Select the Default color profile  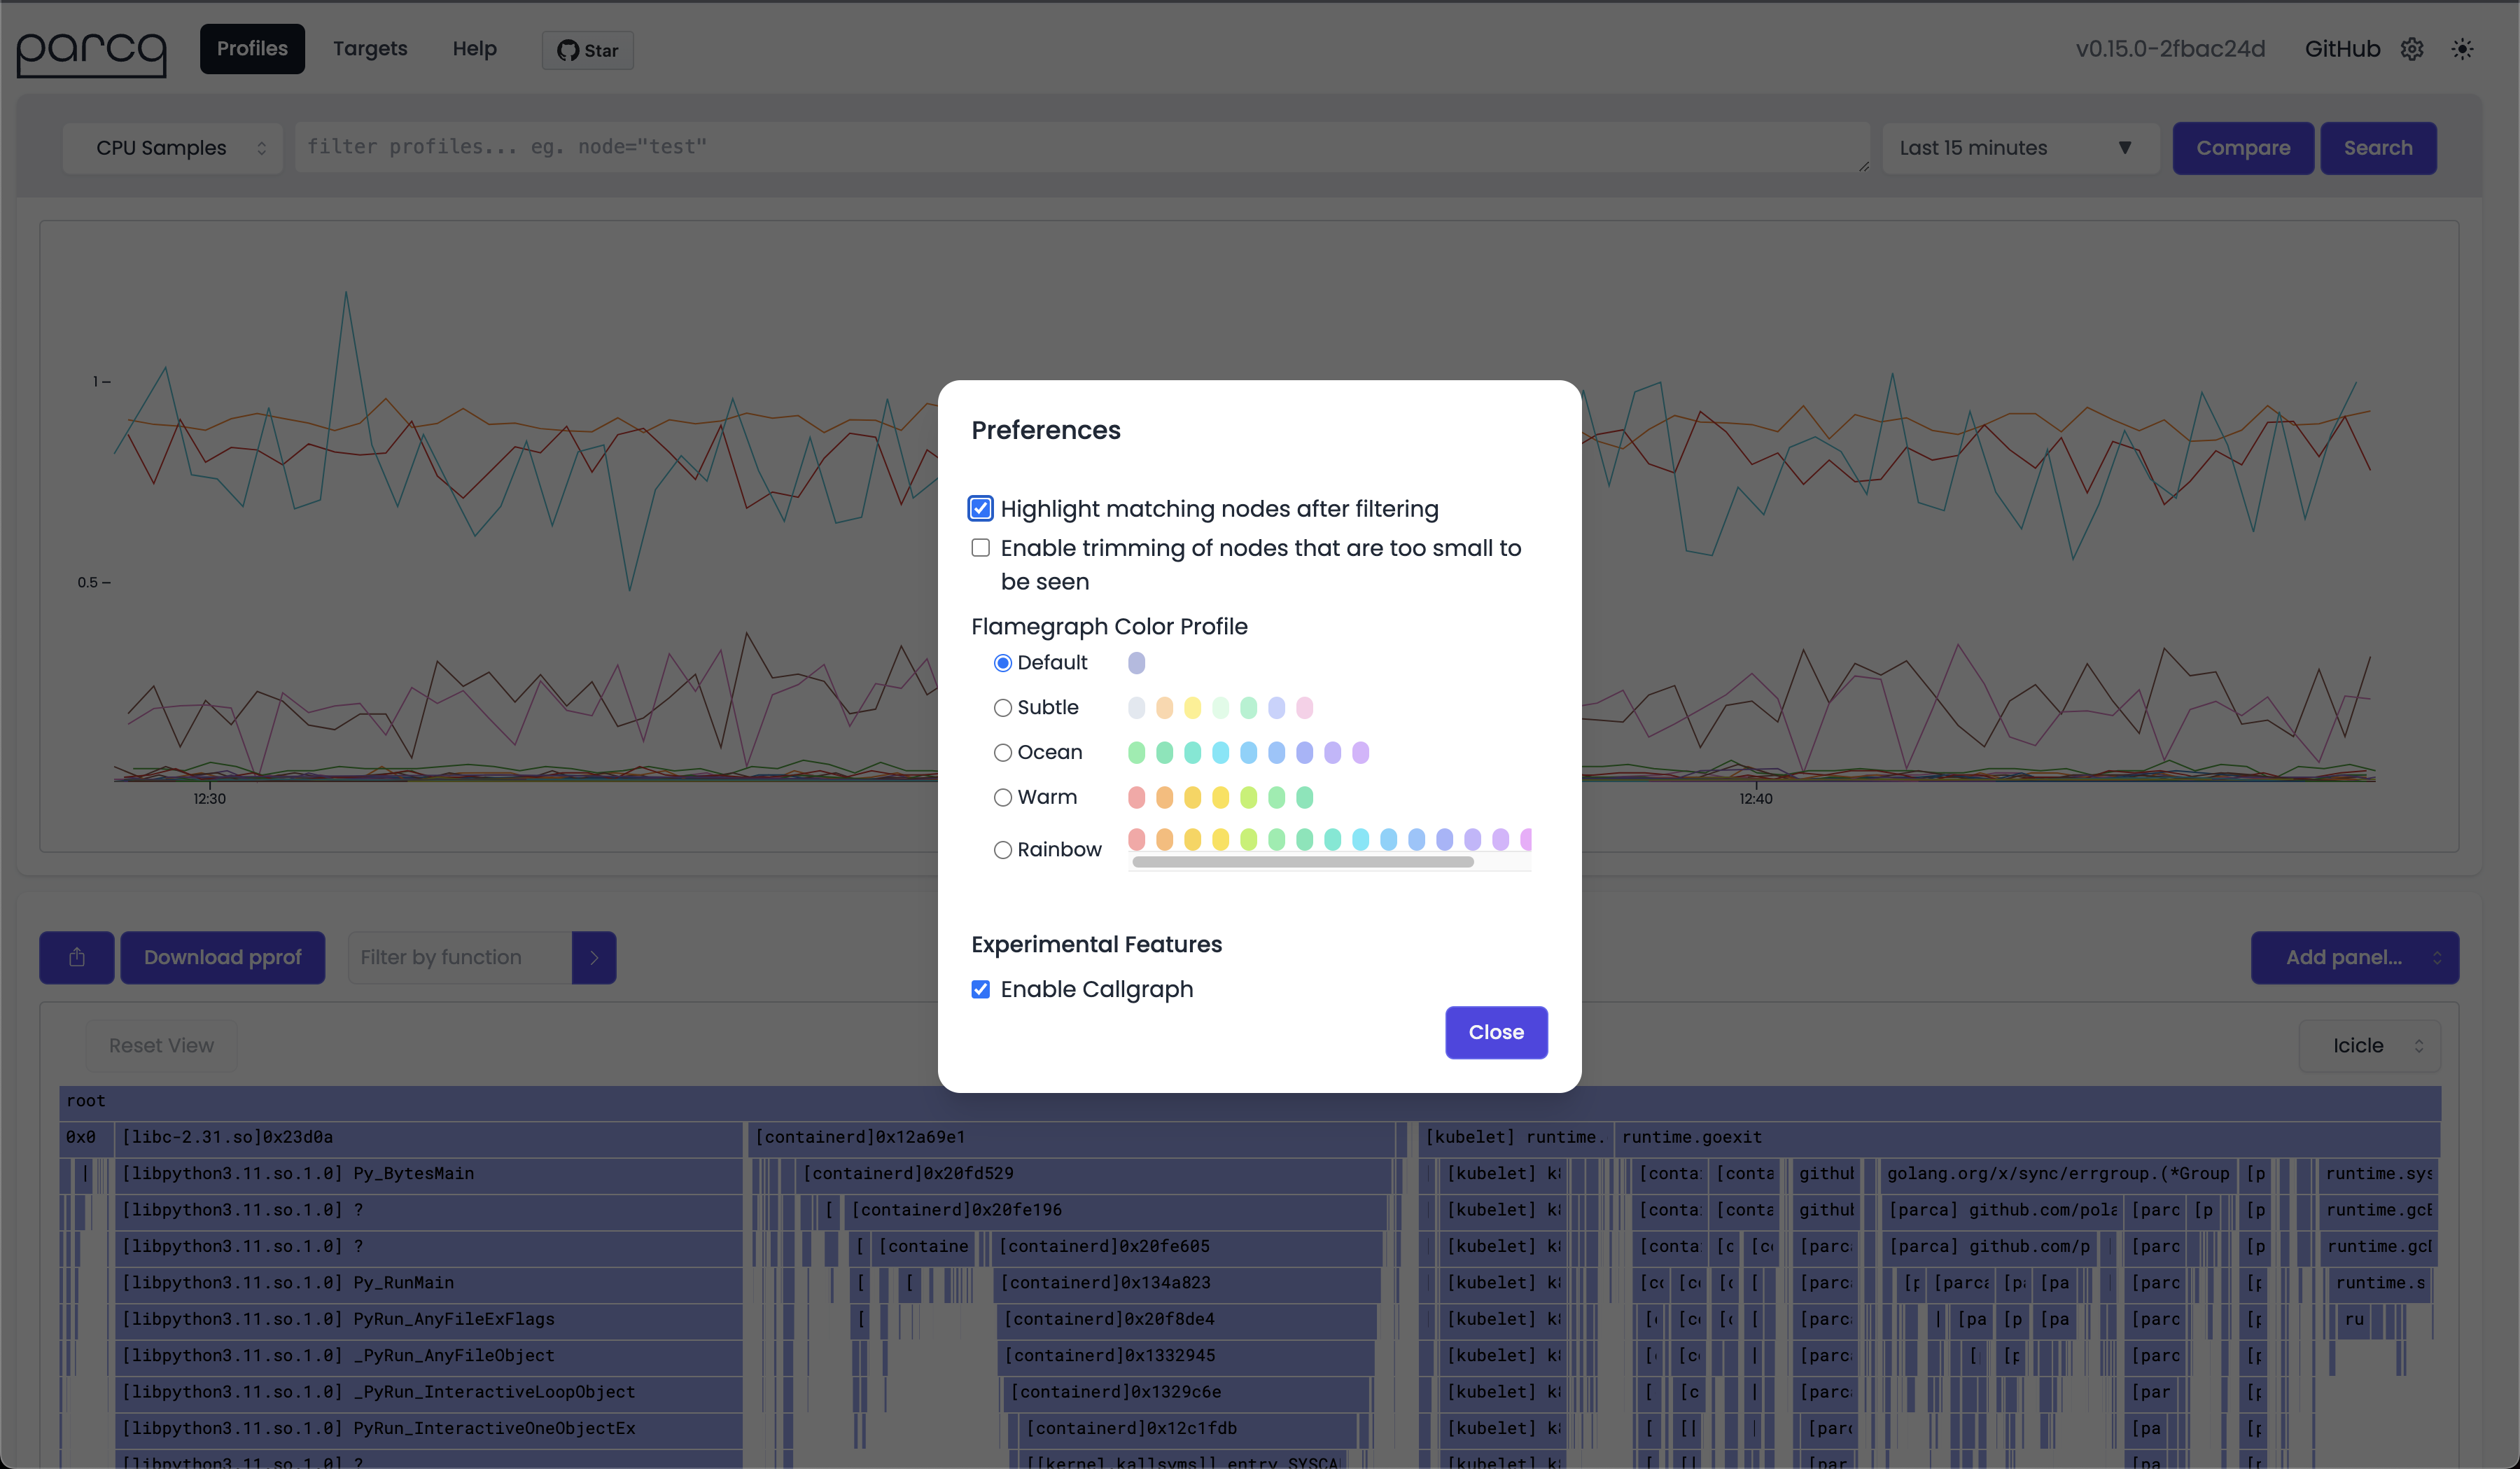[x=1003, y=663]
